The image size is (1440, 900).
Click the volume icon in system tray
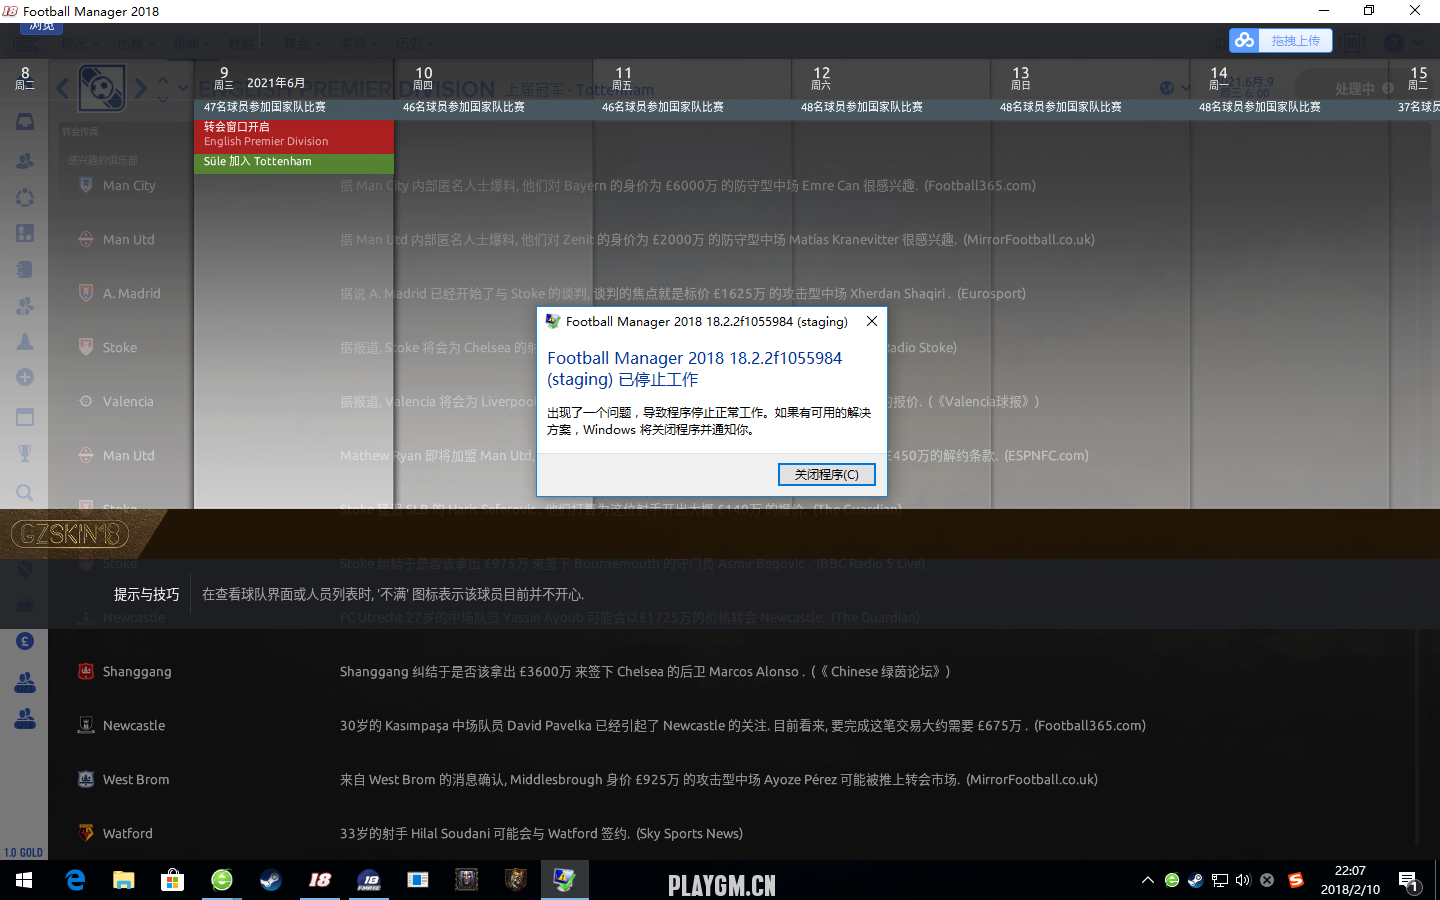[x=1243, y=880]
